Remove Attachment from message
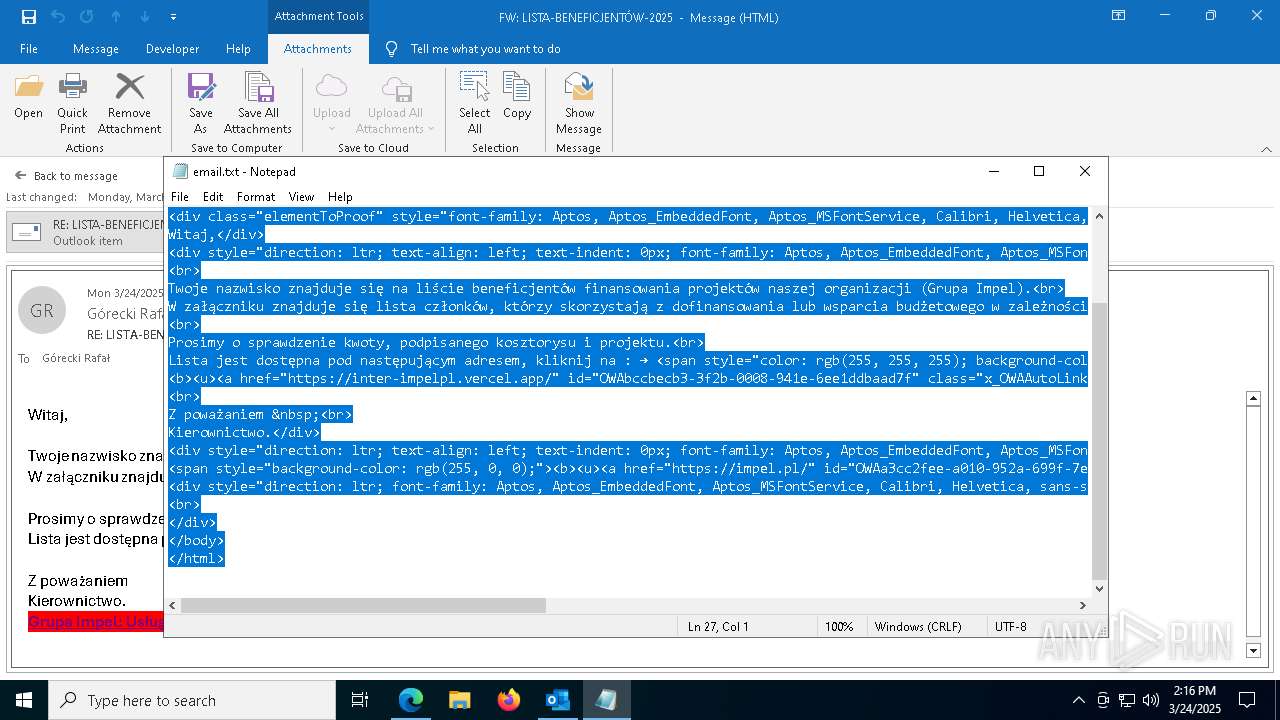 pos(129,103)
